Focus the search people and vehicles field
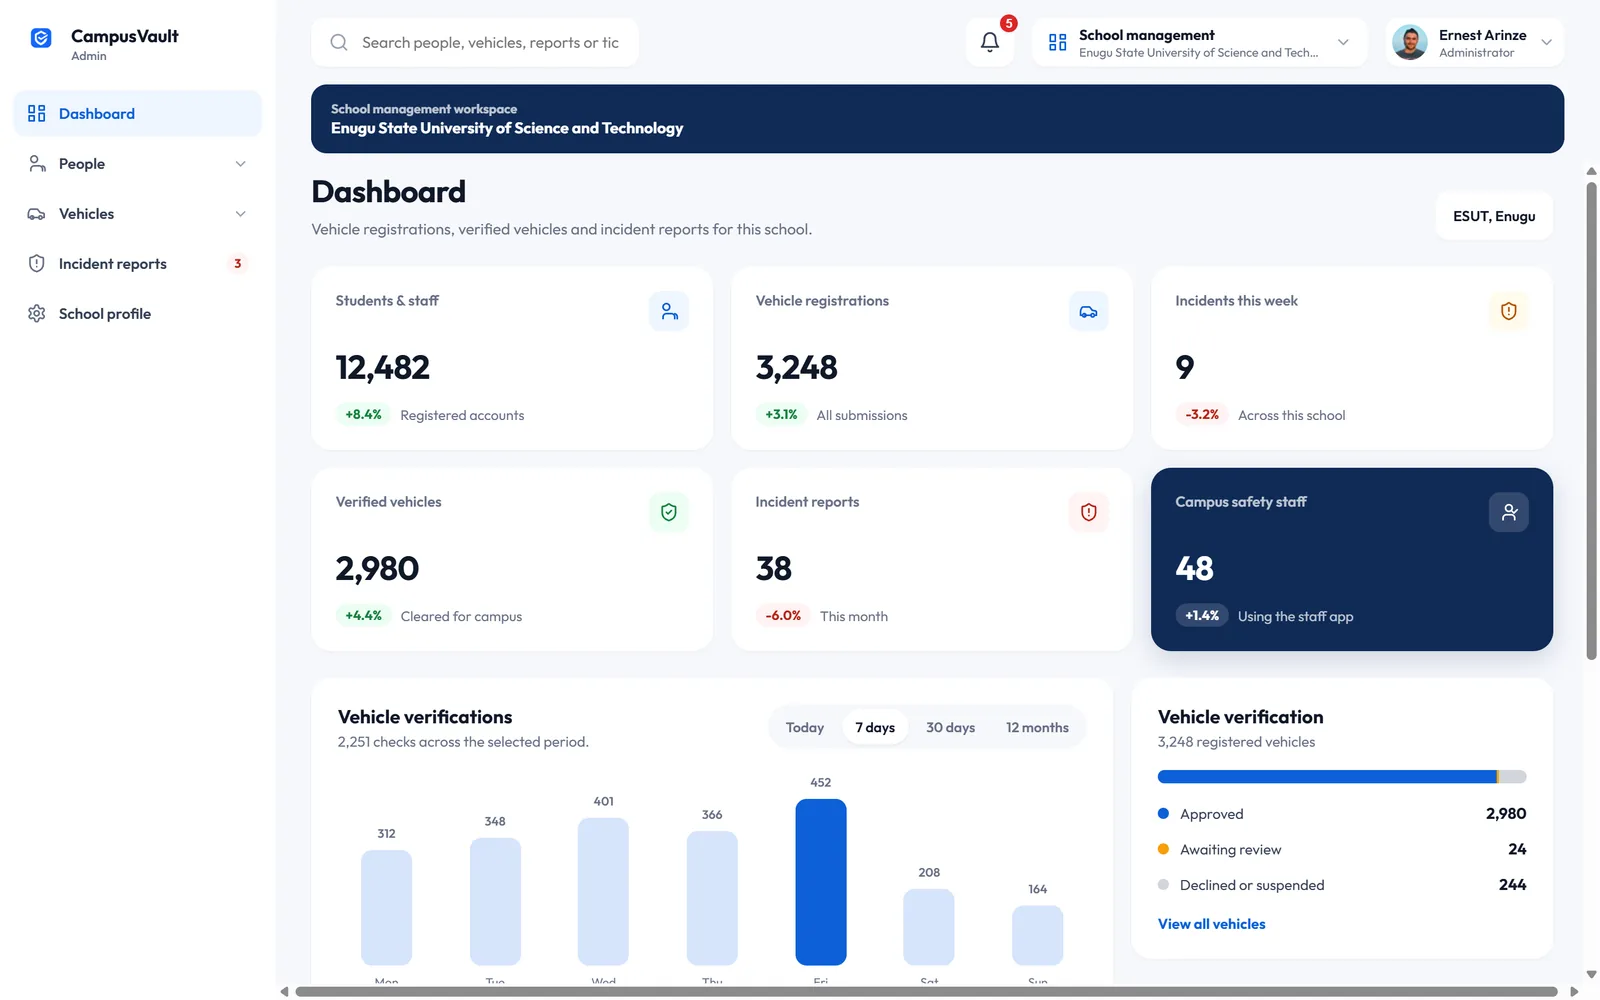 [475, 42]
